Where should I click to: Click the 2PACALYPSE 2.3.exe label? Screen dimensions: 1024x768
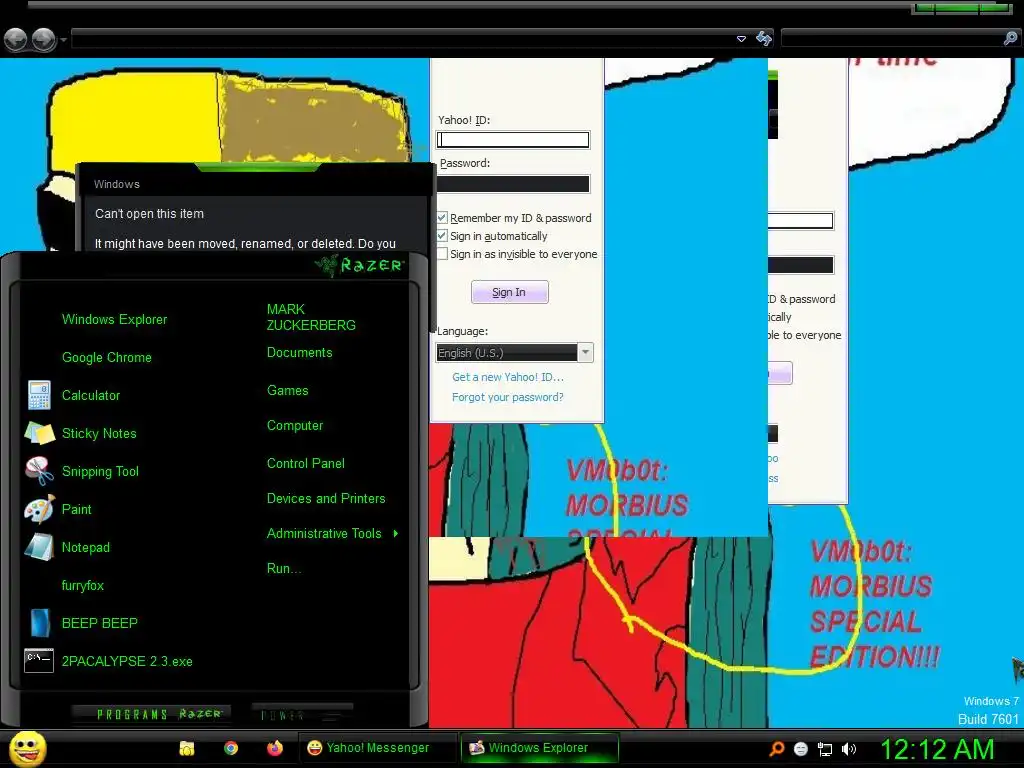[127, 661]
